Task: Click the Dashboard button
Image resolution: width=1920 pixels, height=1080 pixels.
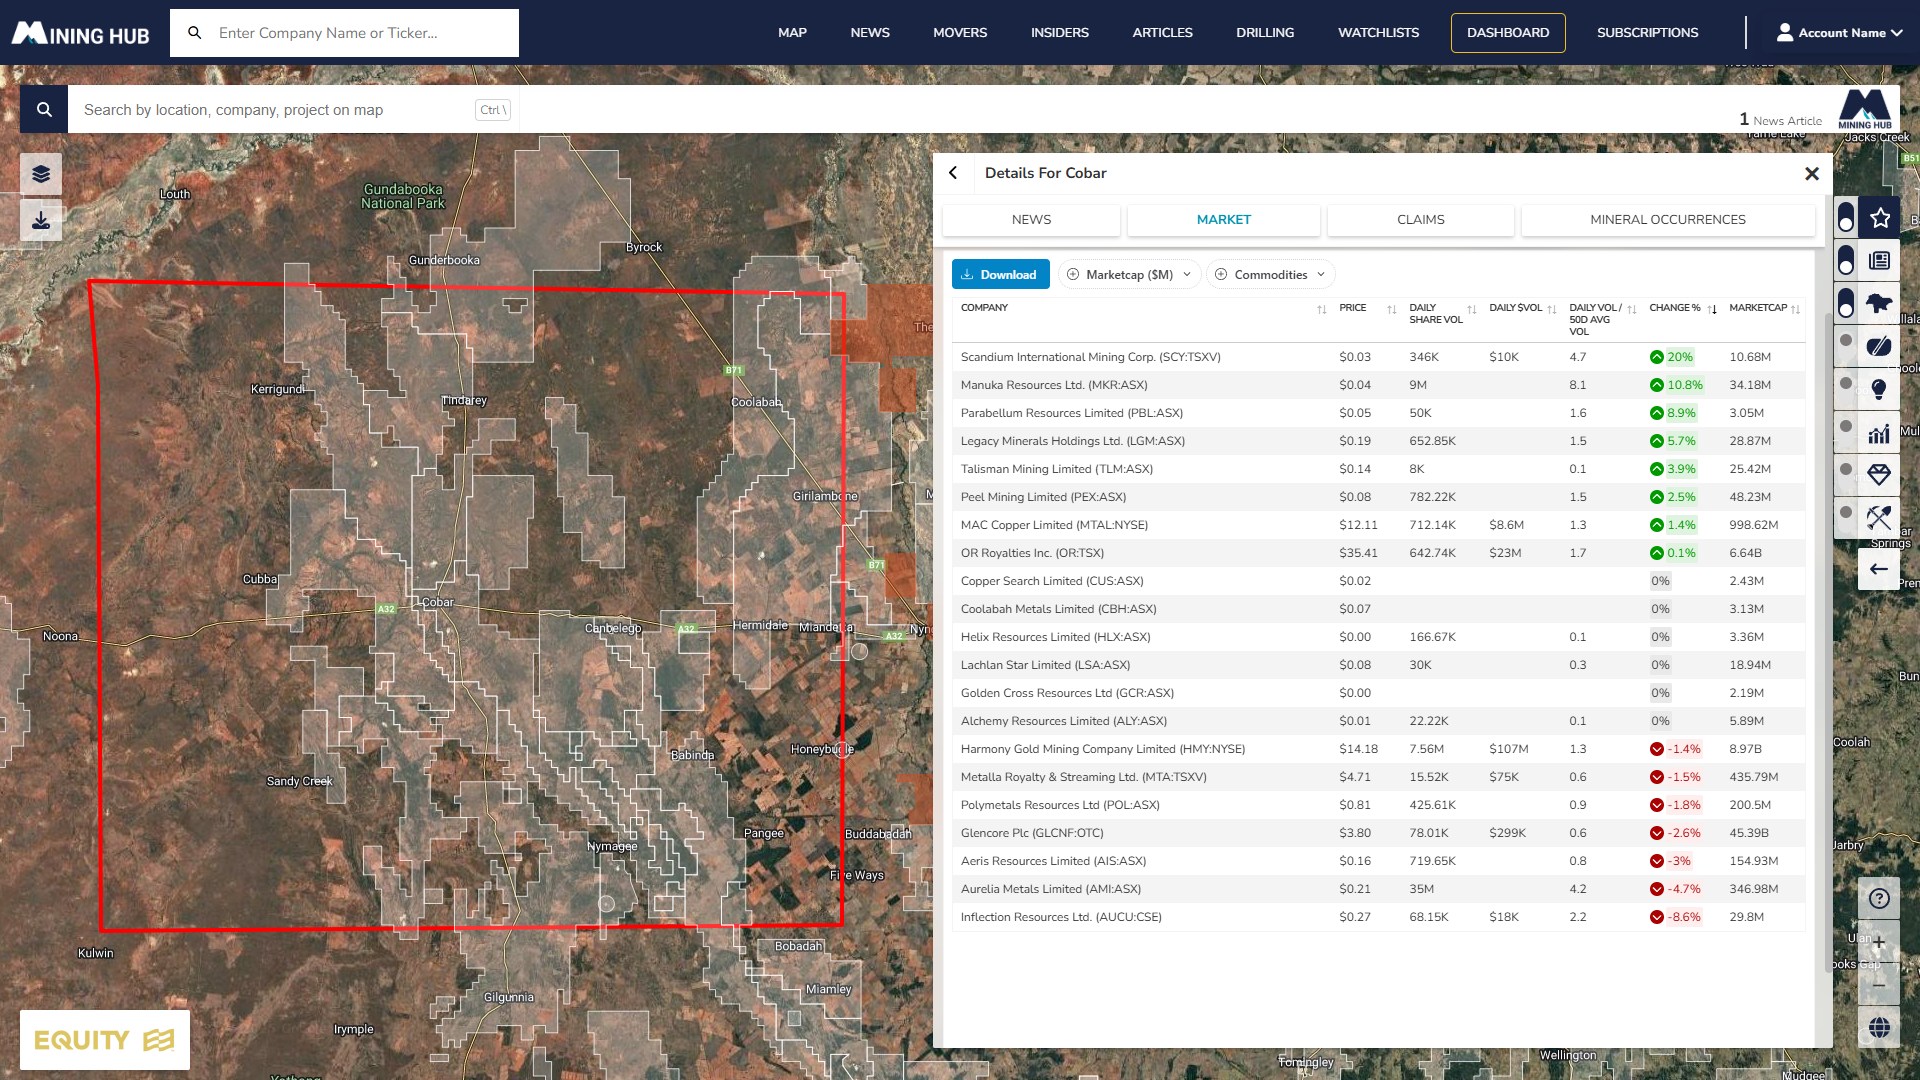Action: coord(1508,33)
